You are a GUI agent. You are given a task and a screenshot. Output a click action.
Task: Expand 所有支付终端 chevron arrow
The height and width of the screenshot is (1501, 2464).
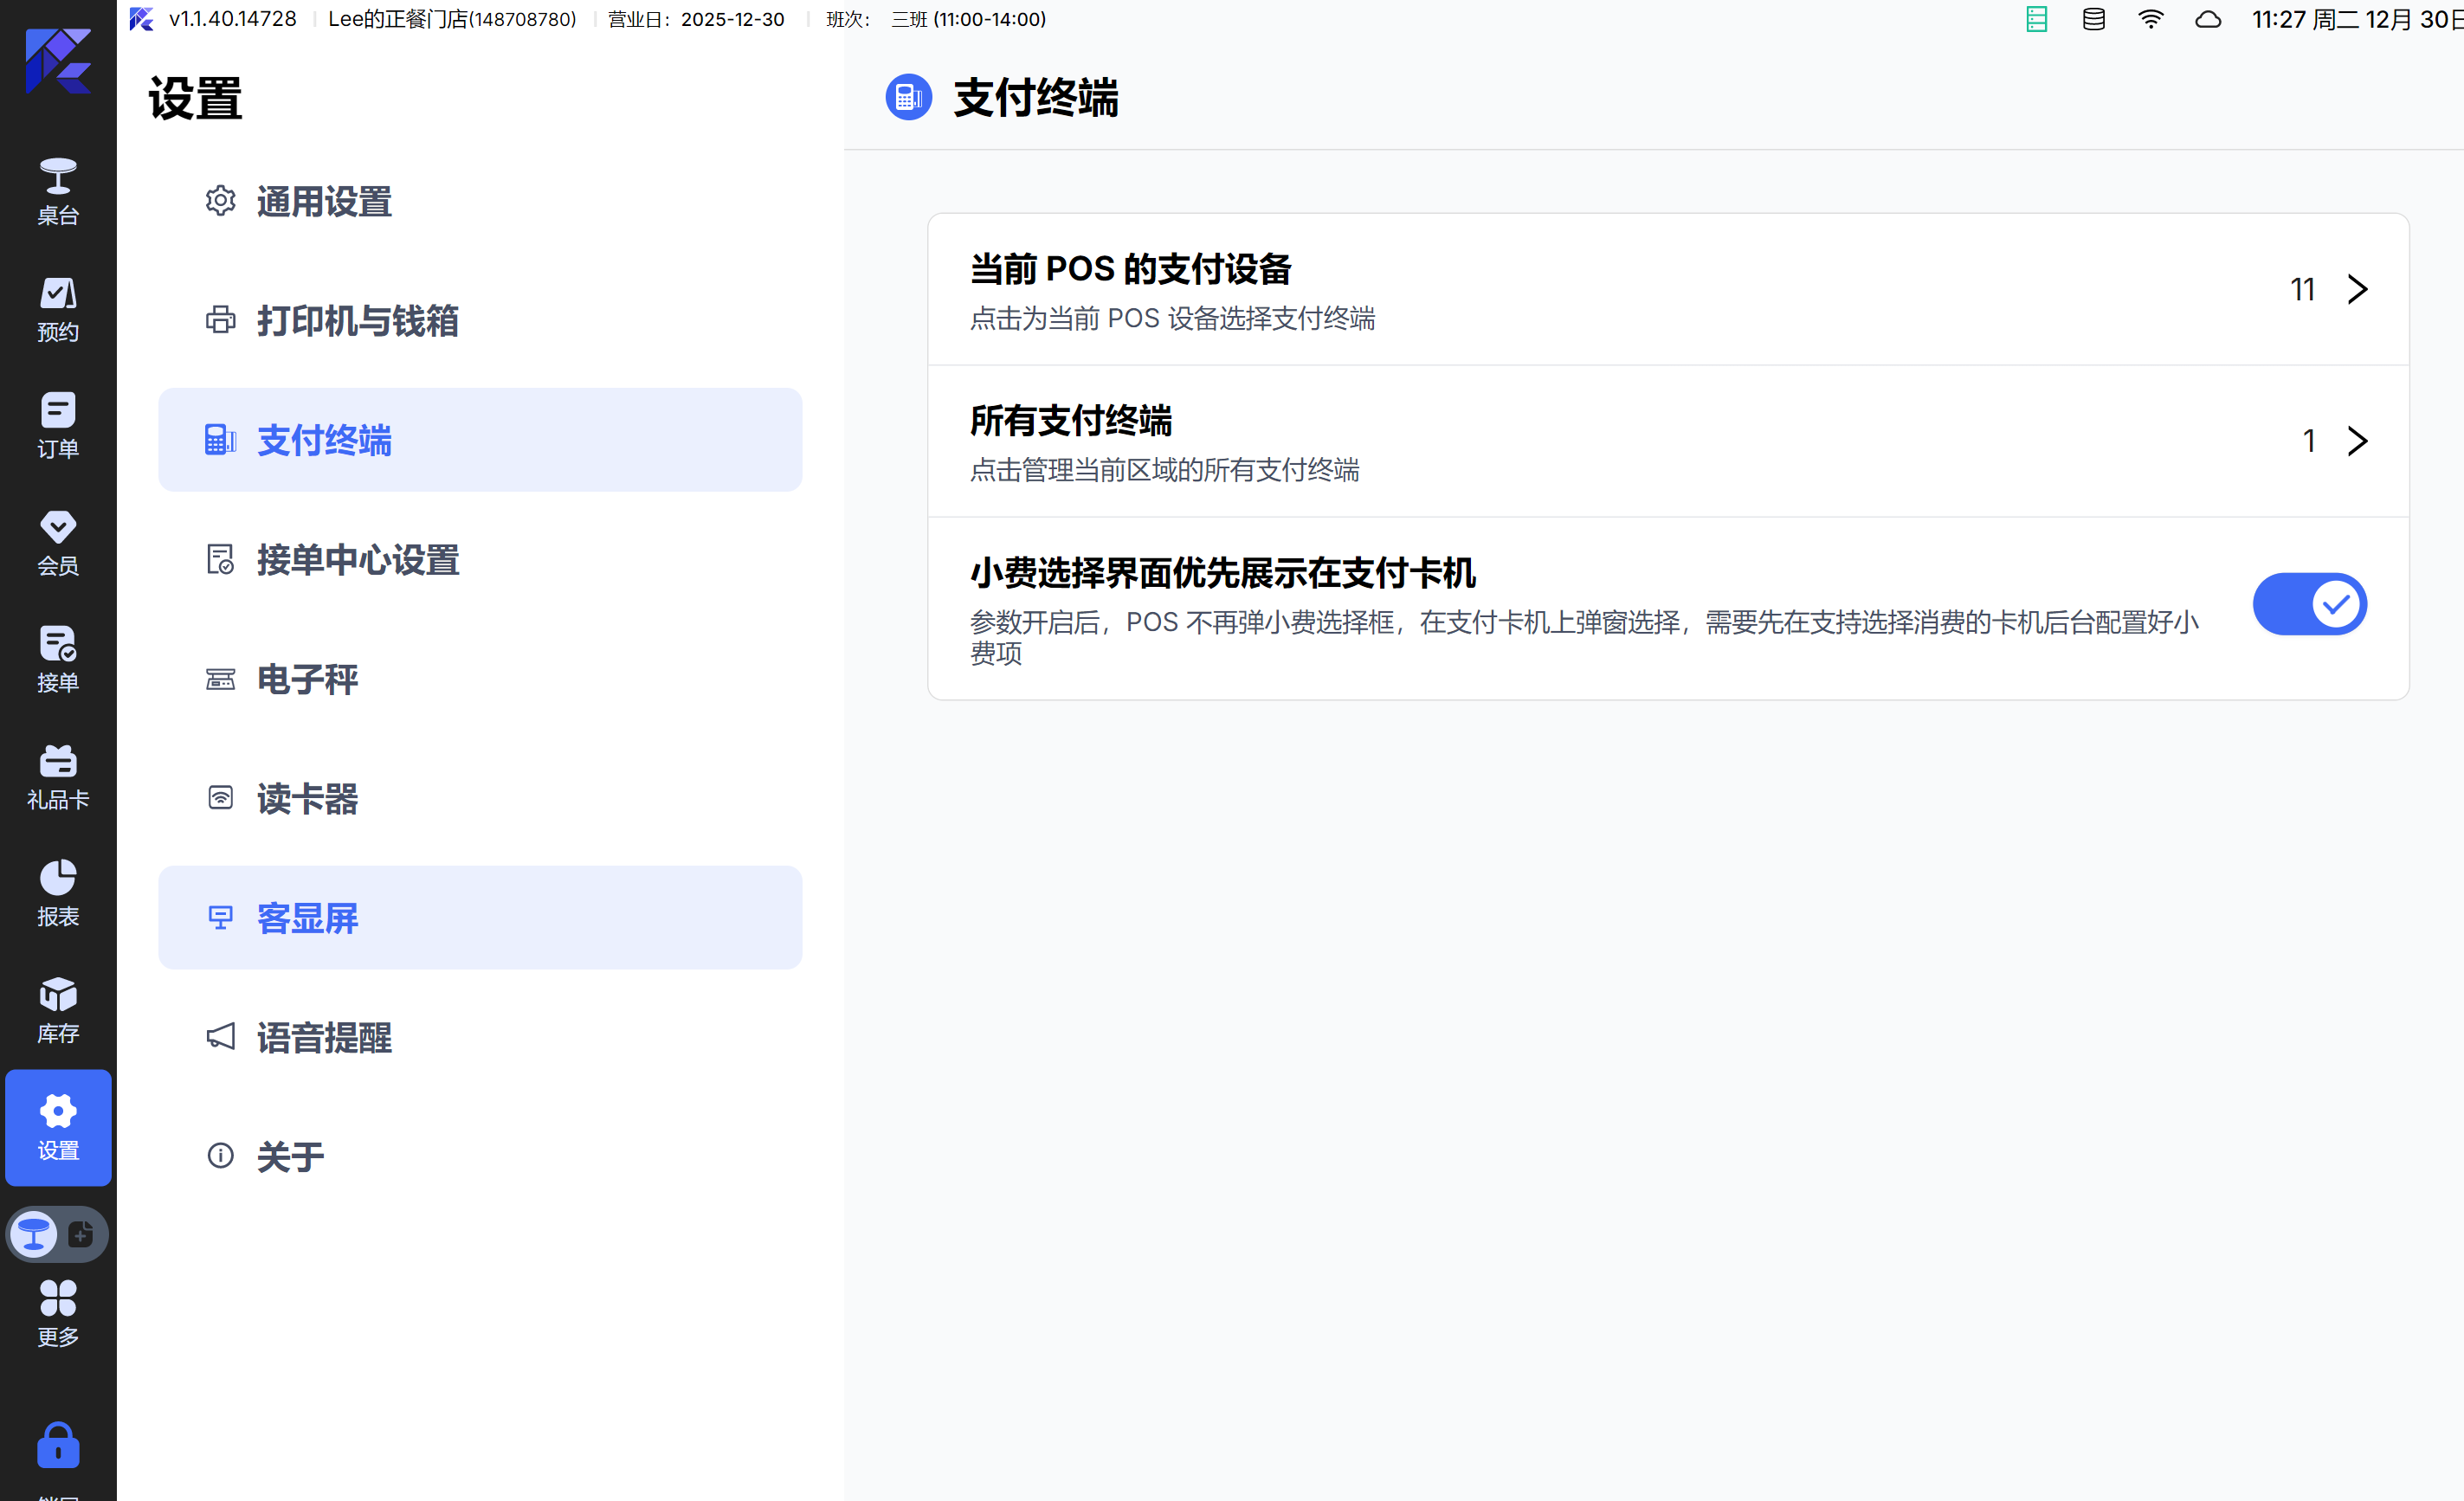(x=2357, y=441)
